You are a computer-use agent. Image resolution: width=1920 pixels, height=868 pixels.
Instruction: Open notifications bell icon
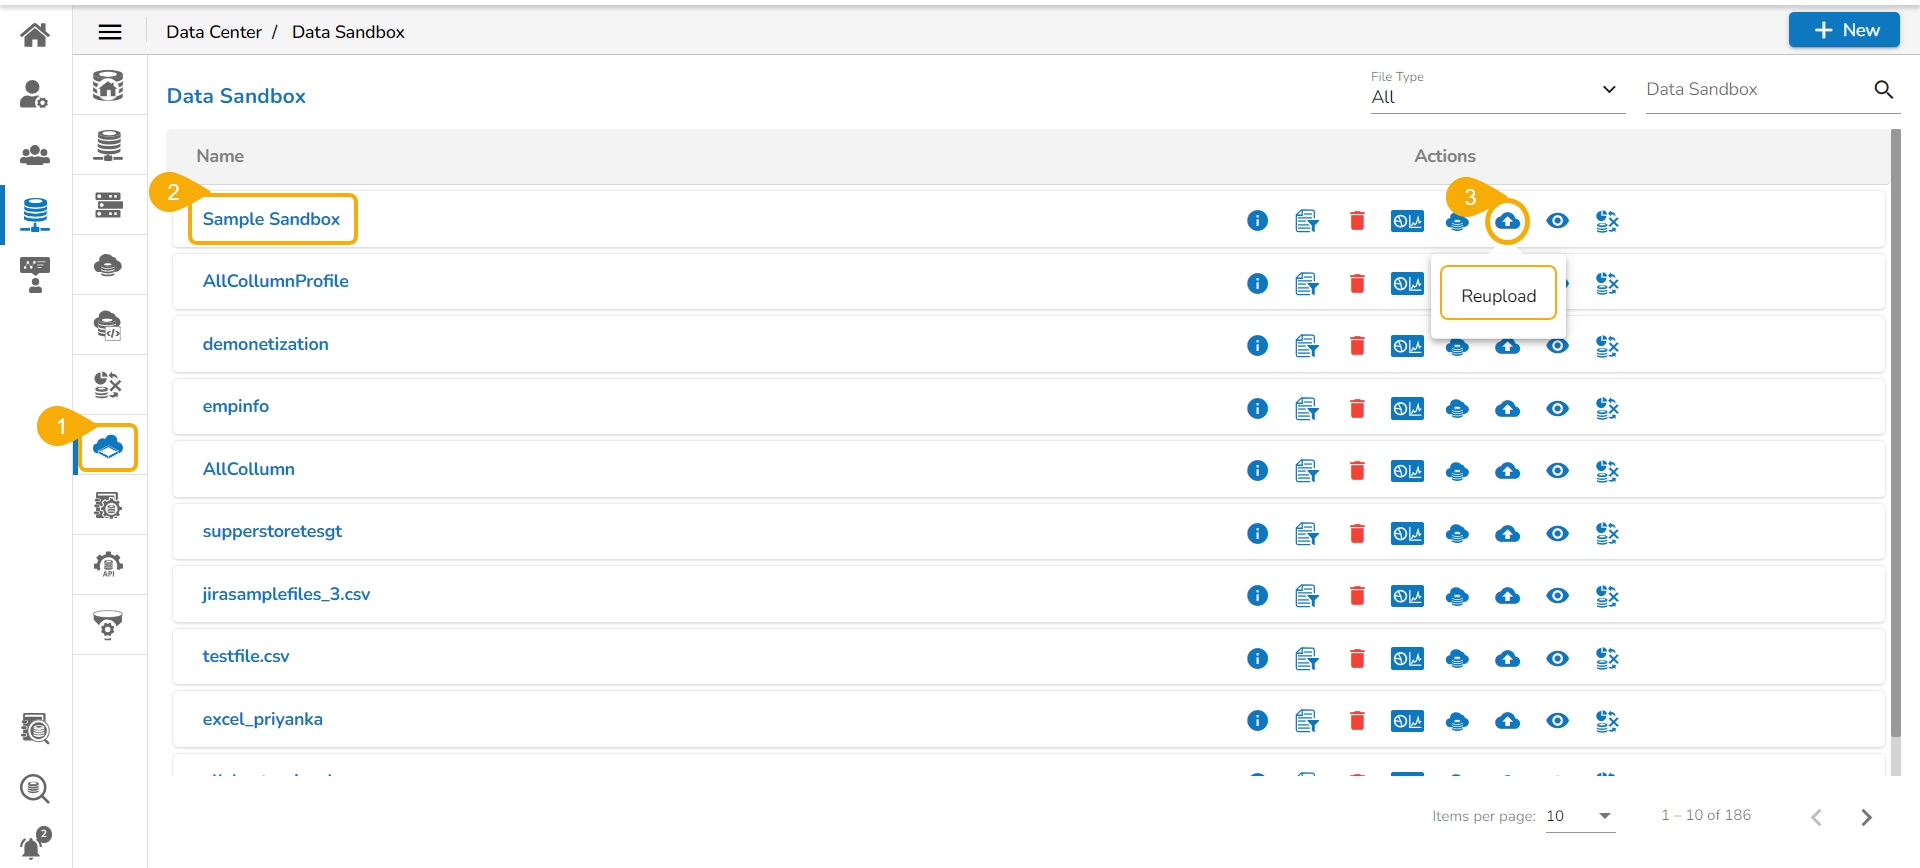point(34,845)
